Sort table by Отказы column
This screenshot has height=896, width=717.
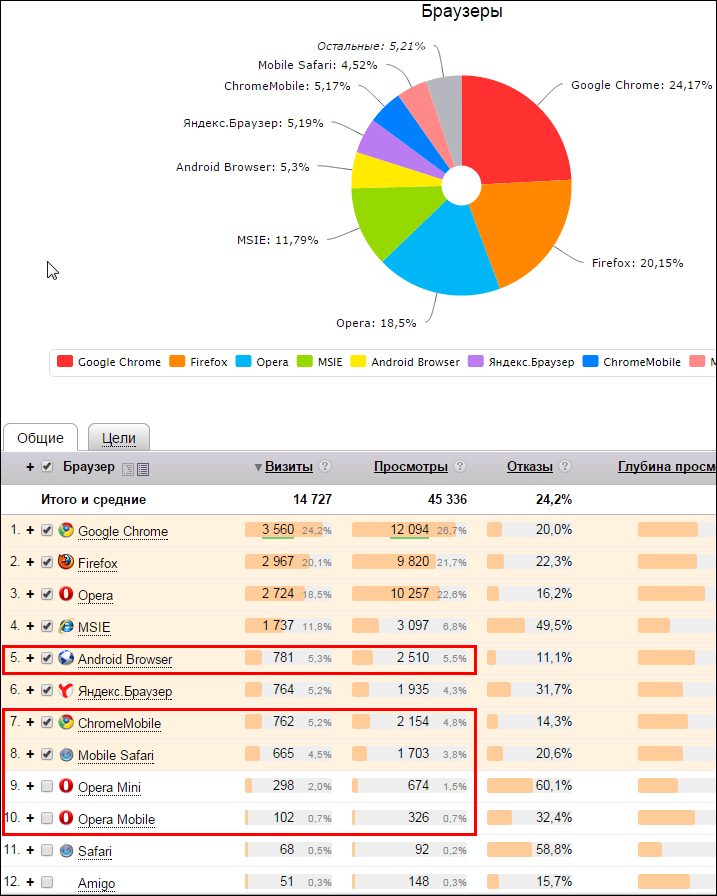(530, 466)
